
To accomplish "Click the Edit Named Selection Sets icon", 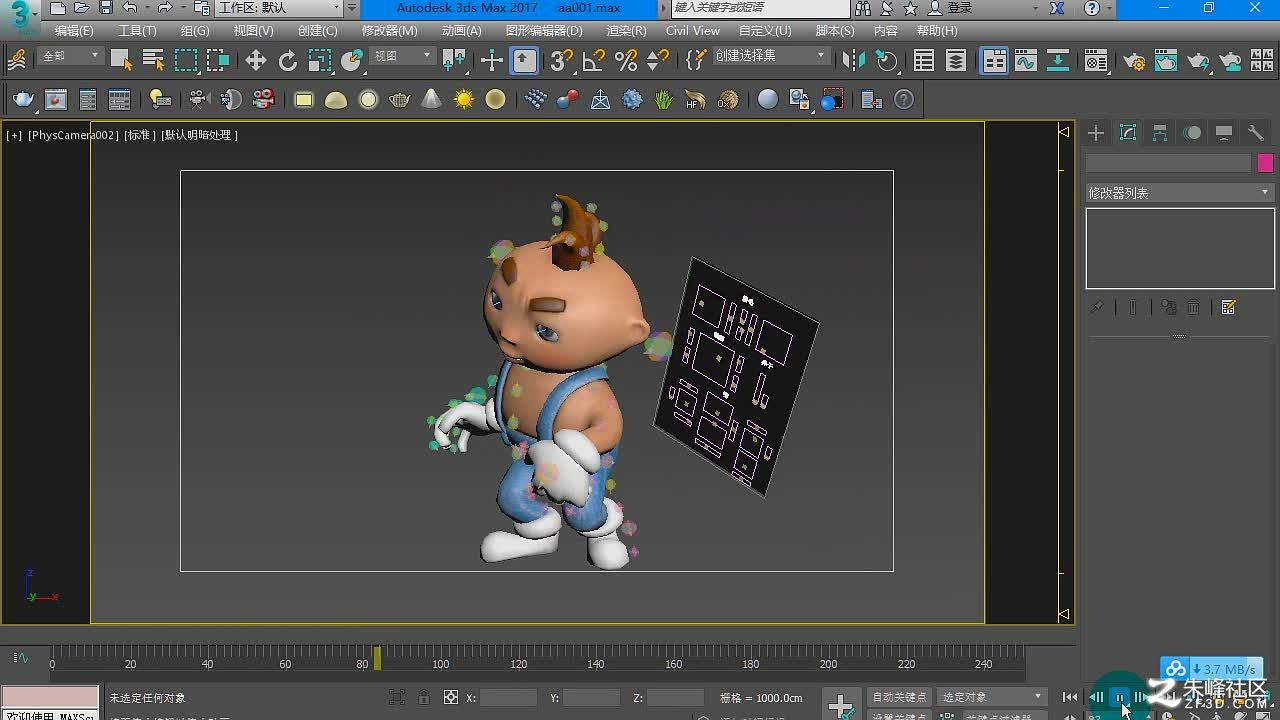I will pos(696,60).
